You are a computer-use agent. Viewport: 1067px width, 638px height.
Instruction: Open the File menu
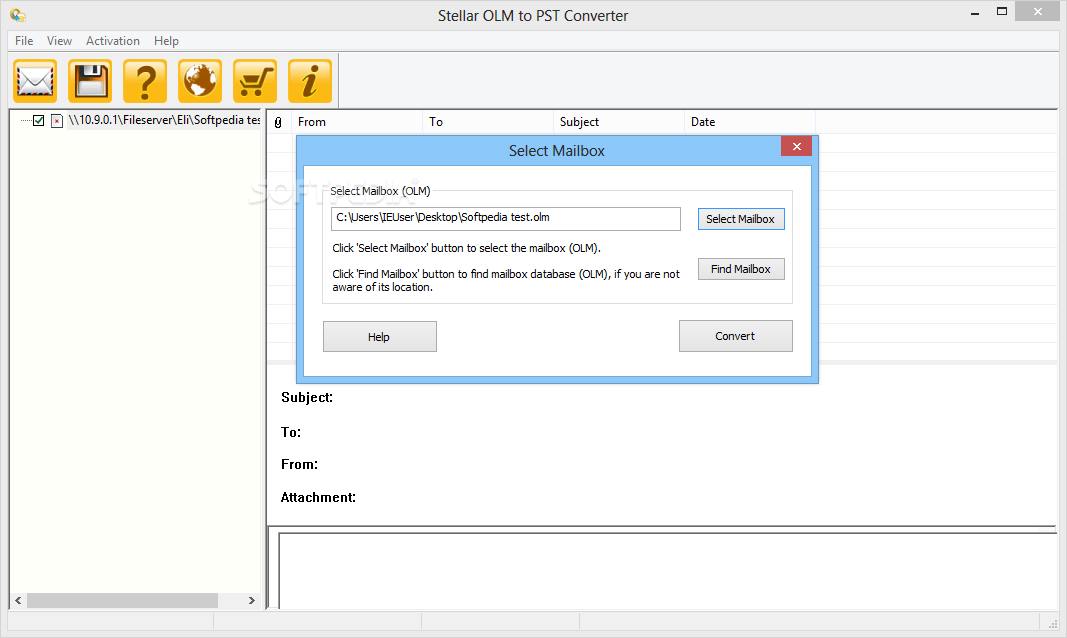point(24,41)
